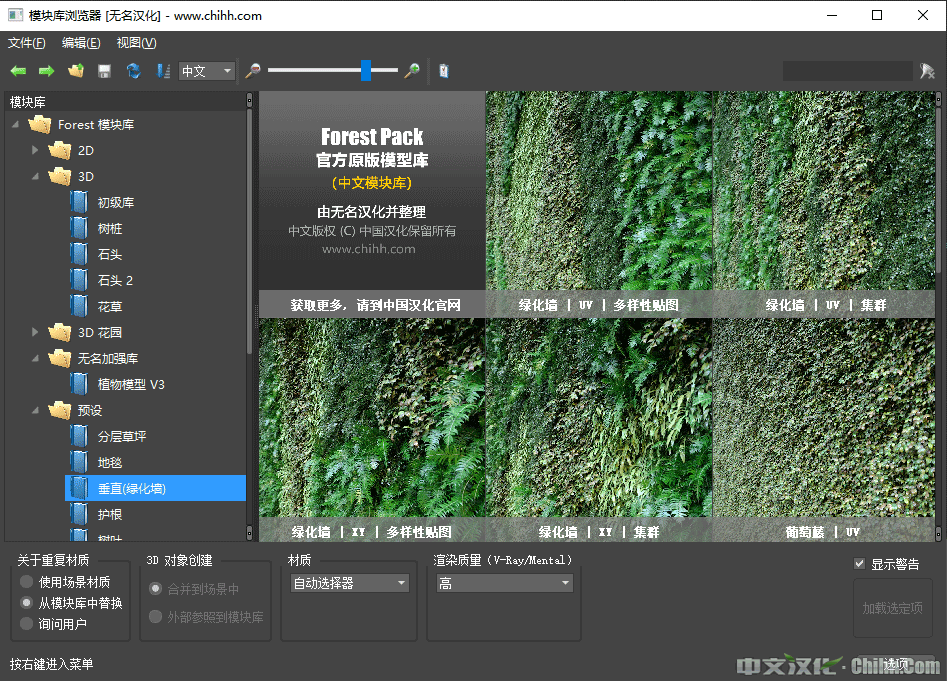Click the zoom-out magnifier icon

[253, 71]
